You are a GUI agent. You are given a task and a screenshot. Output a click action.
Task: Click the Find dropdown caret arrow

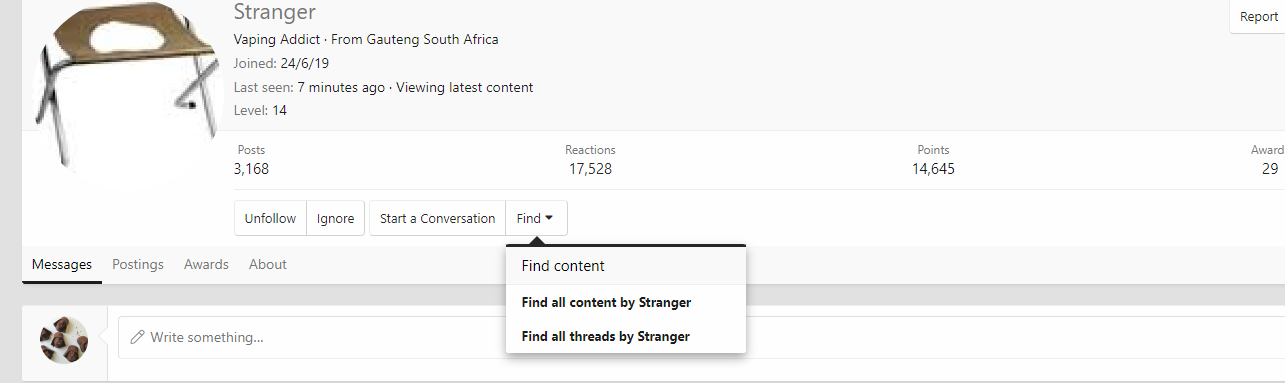tap(550, 218)
